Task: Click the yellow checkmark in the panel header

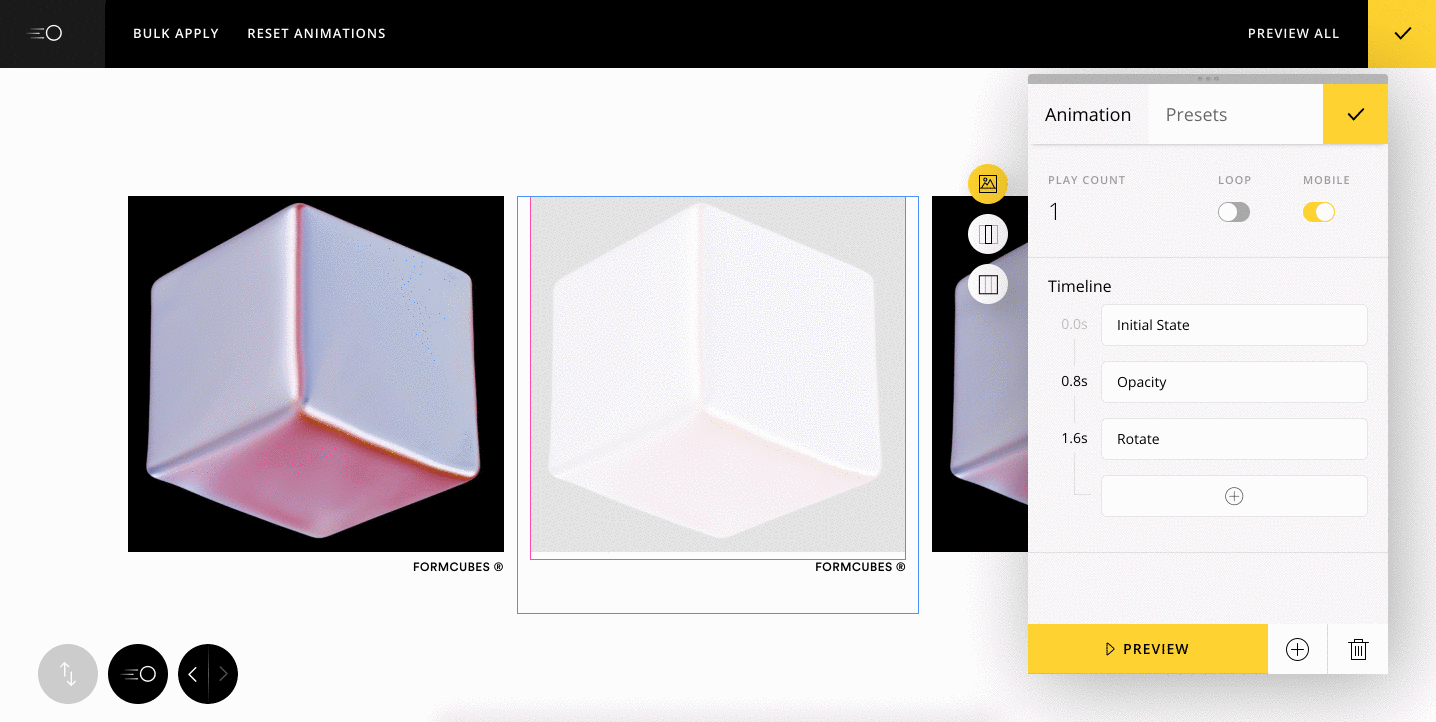Action: 1355,114
